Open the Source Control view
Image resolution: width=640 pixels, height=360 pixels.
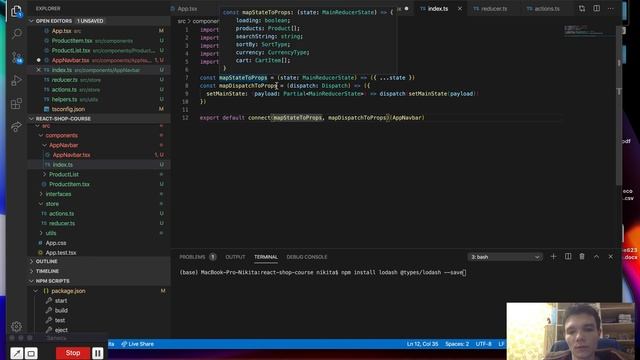coord(17,57)
